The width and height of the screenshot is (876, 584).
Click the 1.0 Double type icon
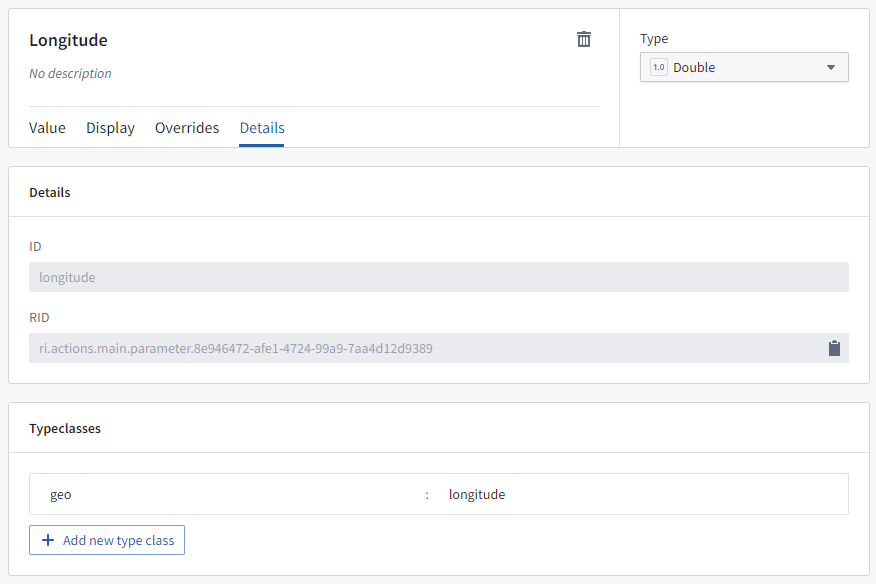(x=659, y=67)
